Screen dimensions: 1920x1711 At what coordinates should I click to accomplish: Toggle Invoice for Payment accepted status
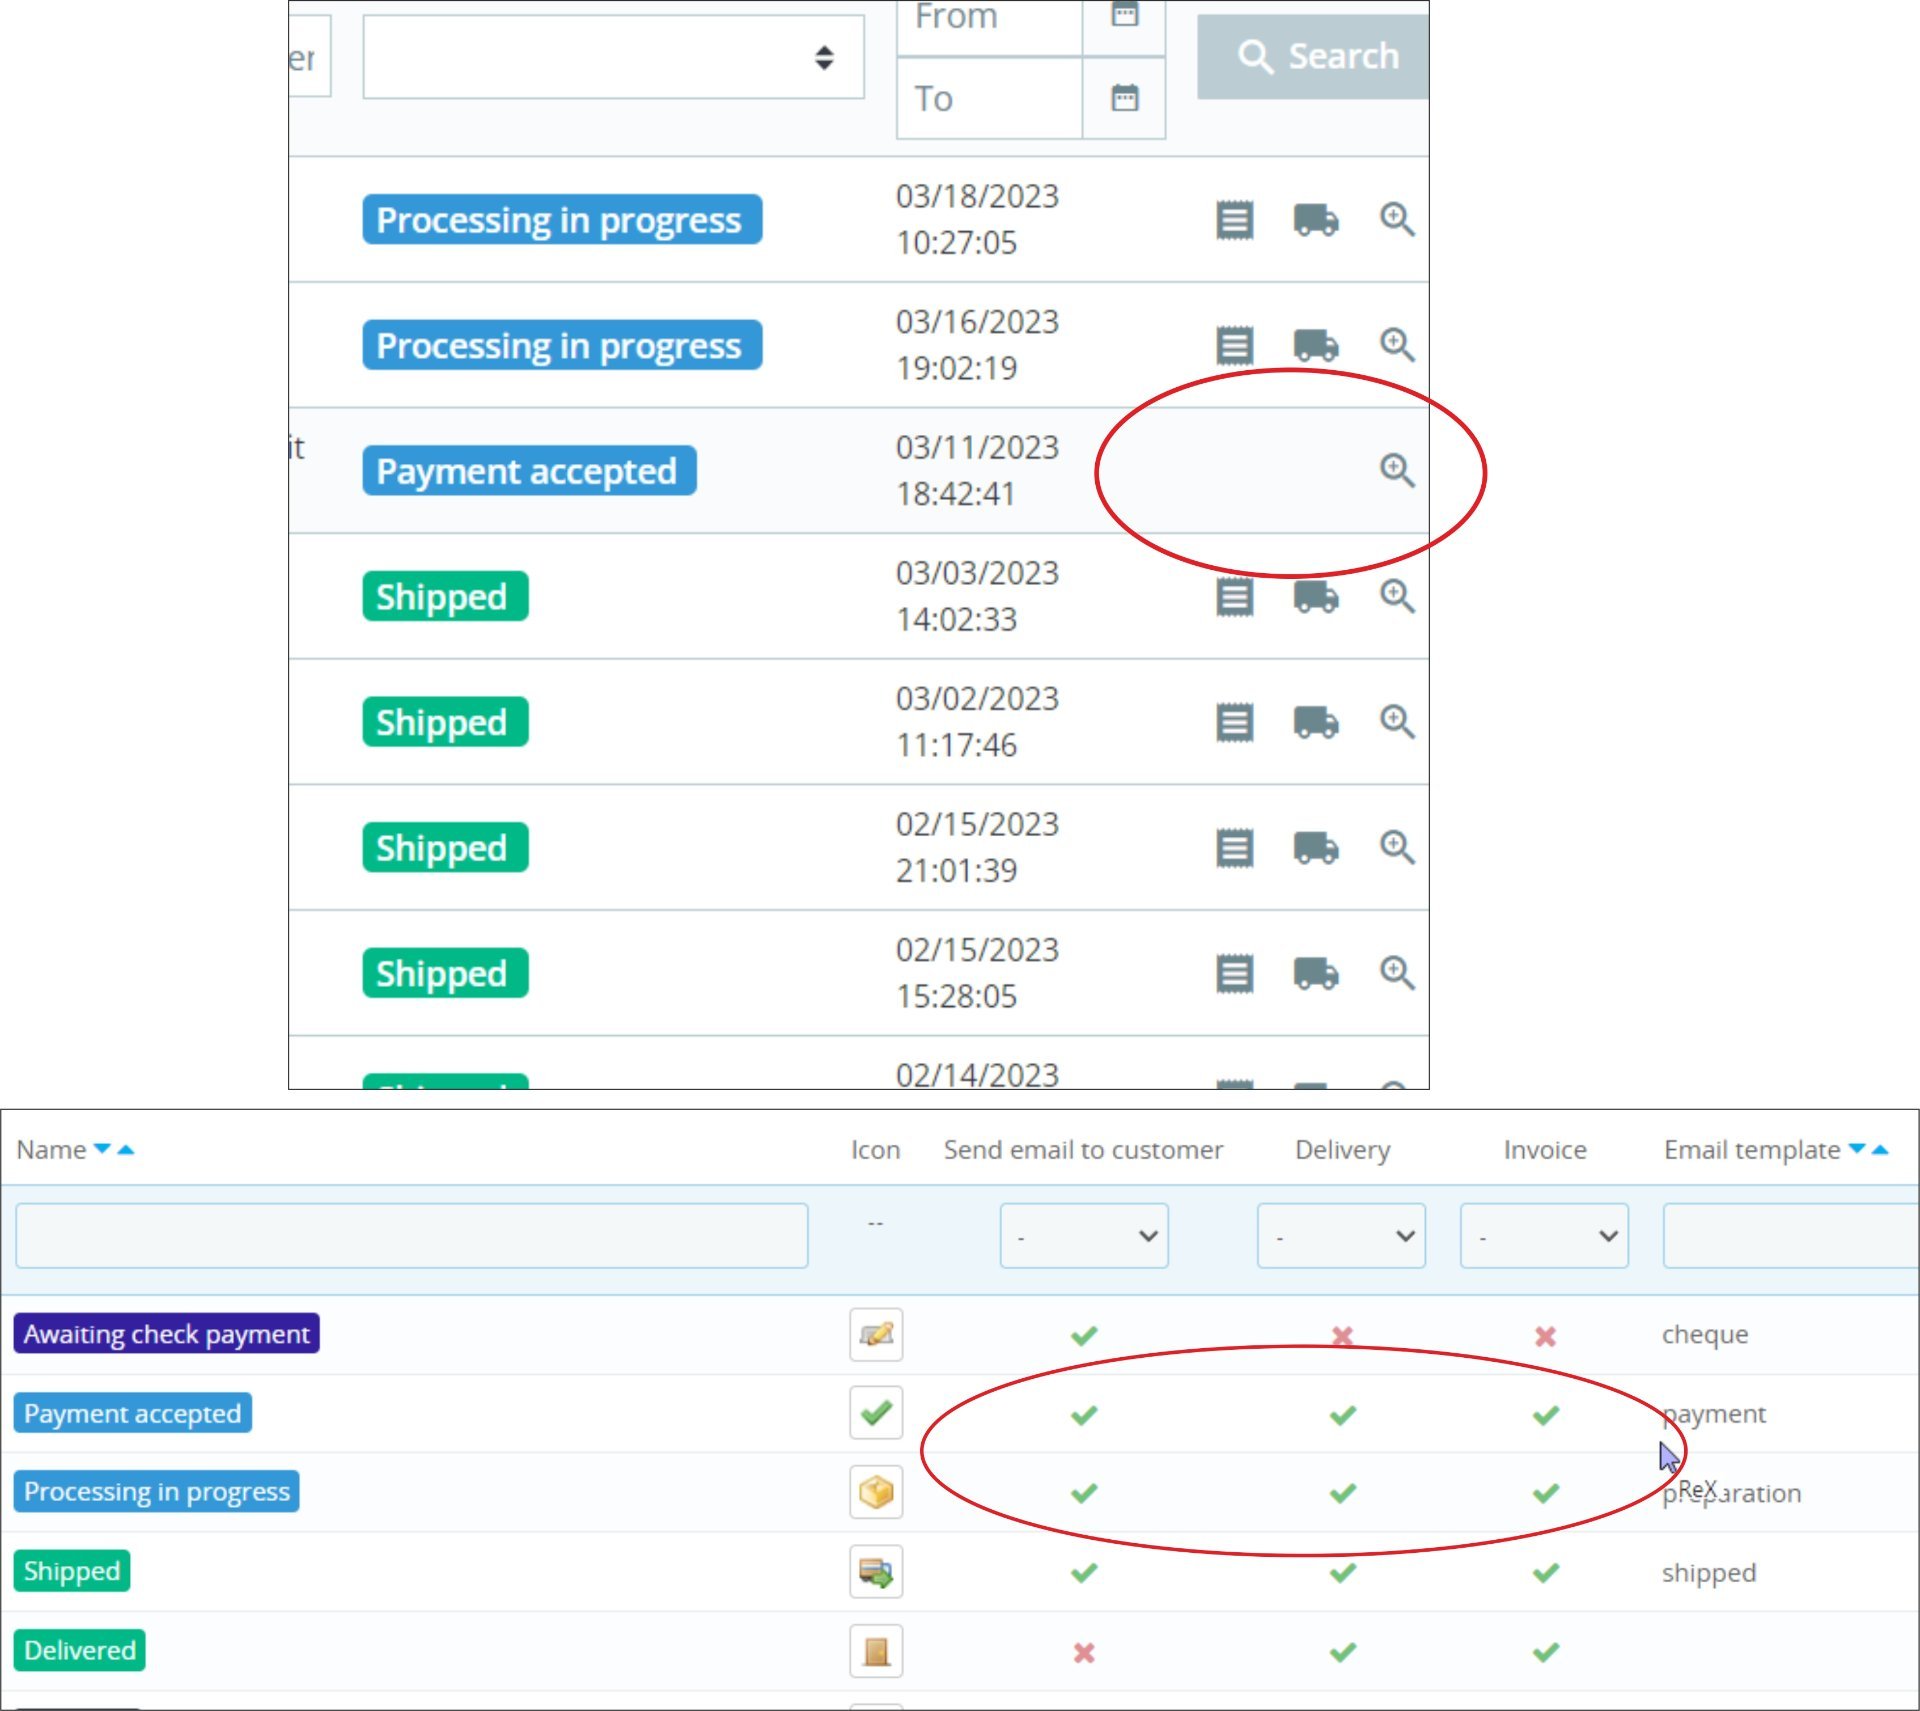click(x=1545, y=1415)
